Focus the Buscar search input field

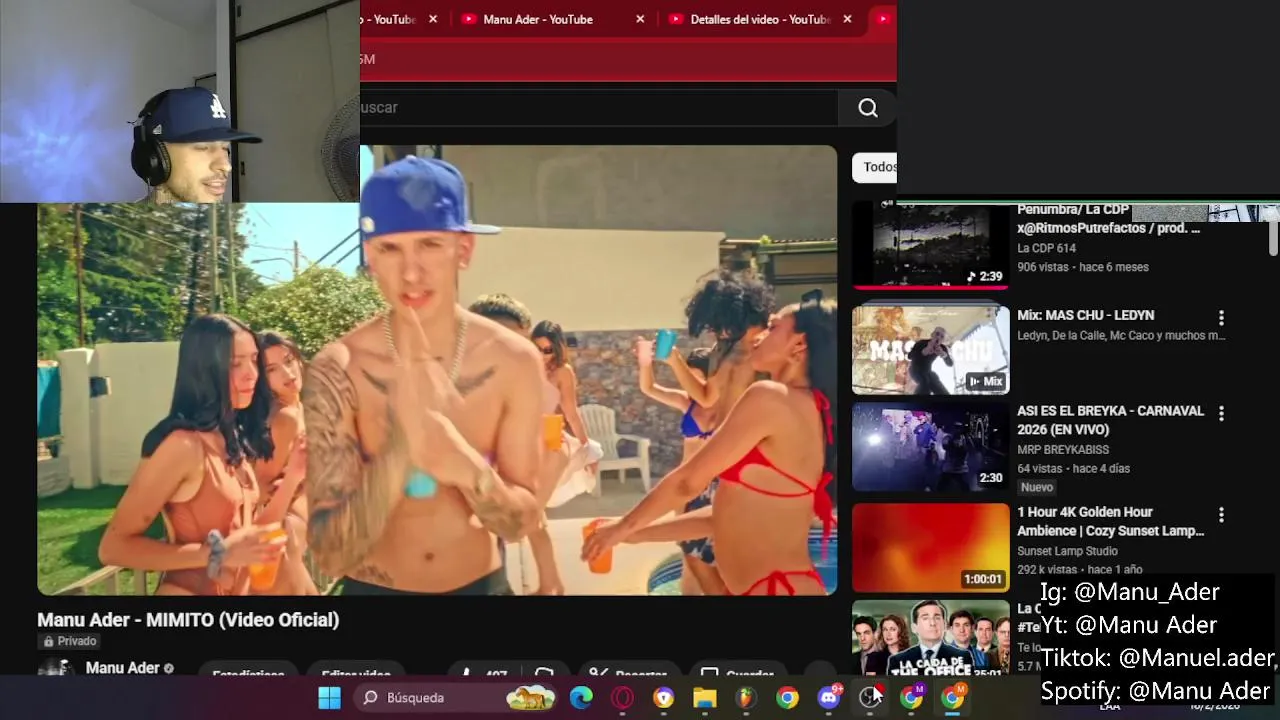point(598,108)
